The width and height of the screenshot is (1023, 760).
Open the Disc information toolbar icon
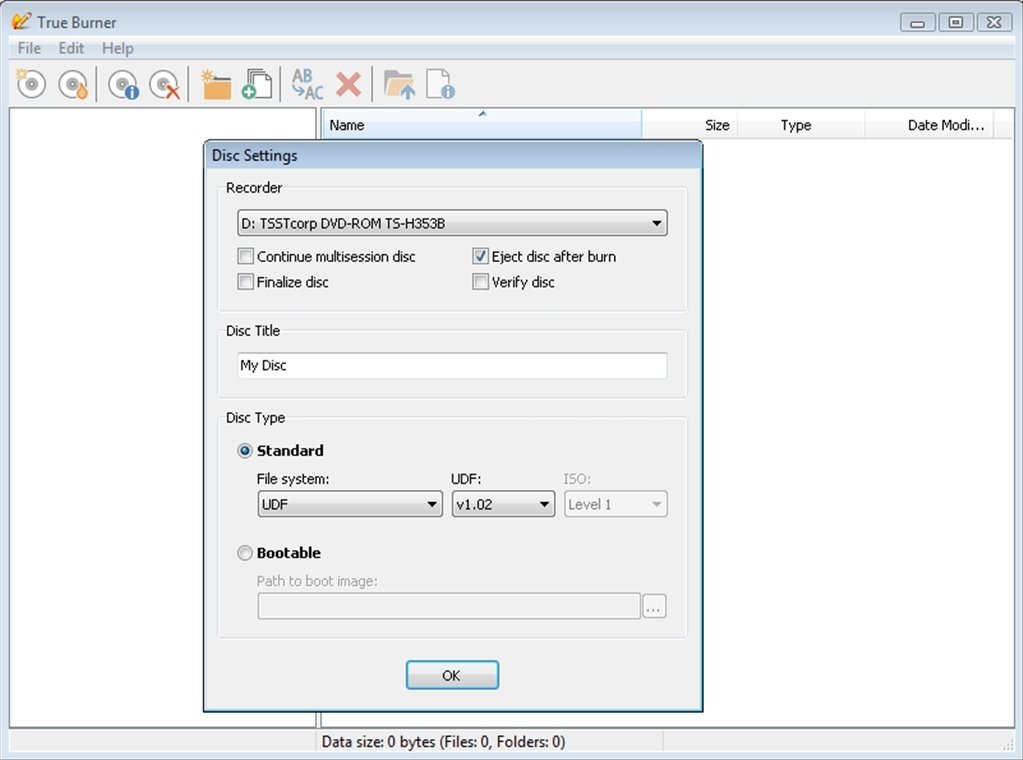[x=123, y=84]
